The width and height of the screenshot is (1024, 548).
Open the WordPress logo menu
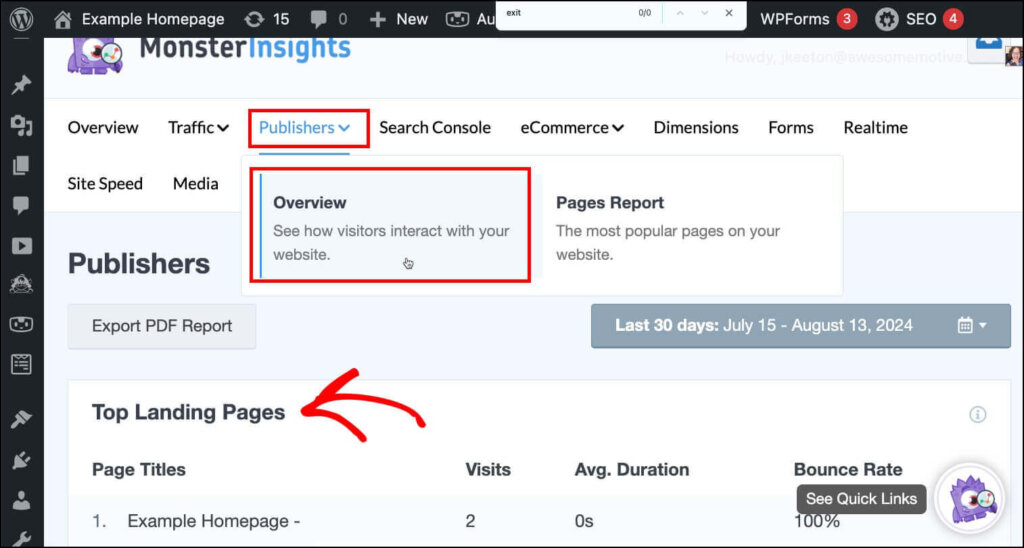point(22,18)
